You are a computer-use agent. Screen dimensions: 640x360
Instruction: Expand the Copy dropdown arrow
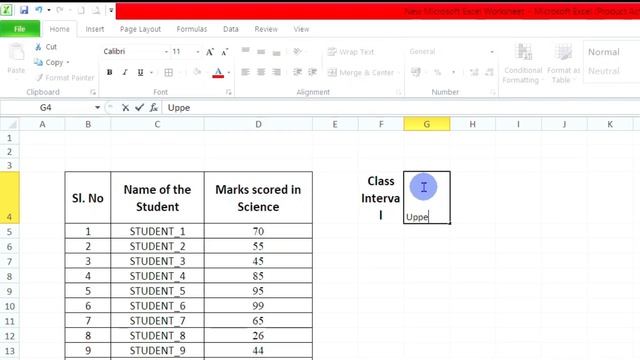click(x=68, y=62)
